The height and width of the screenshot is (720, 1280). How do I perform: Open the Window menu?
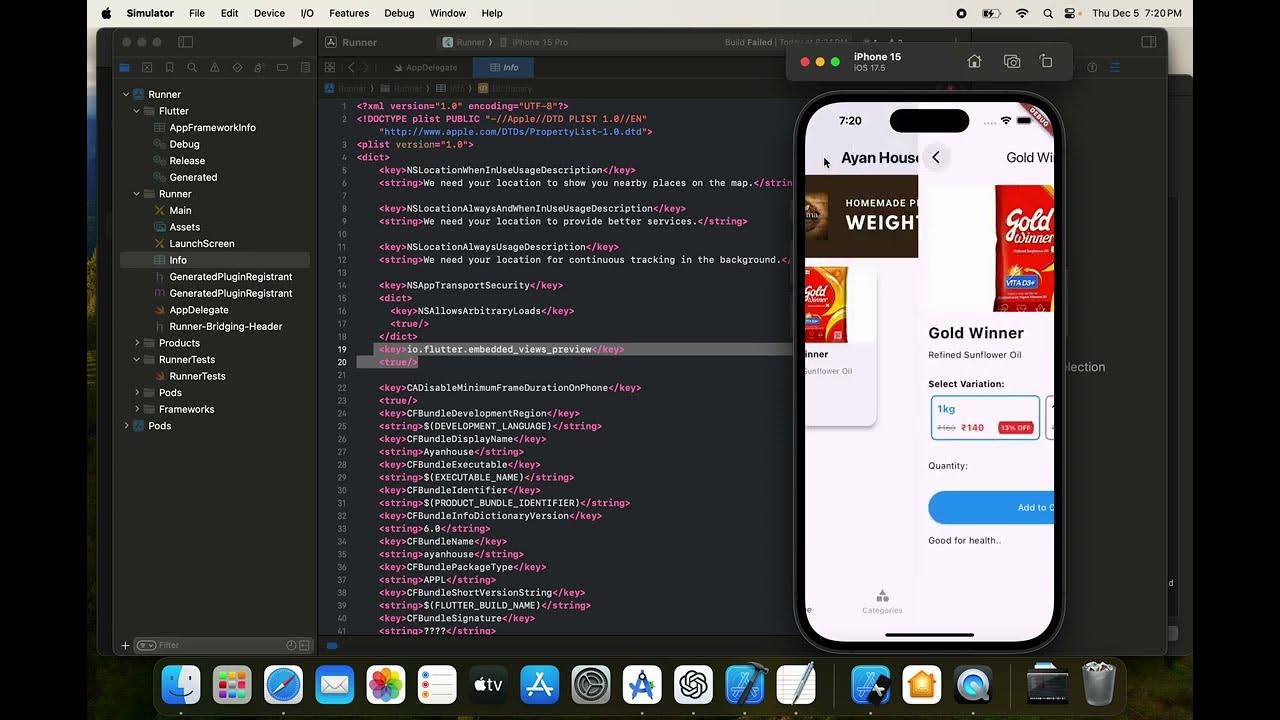(x=448, y=13)
